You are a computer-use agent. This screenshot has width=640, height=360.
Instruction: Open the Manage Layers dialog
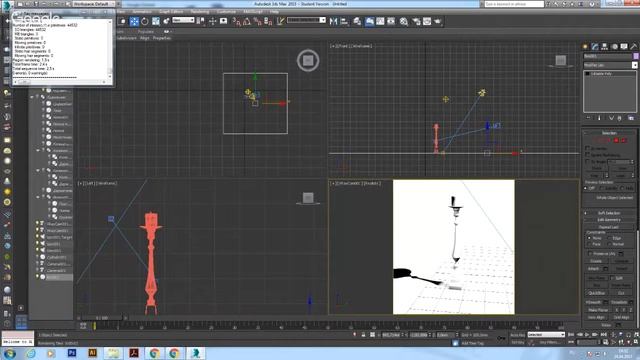(x=357, y=21)
